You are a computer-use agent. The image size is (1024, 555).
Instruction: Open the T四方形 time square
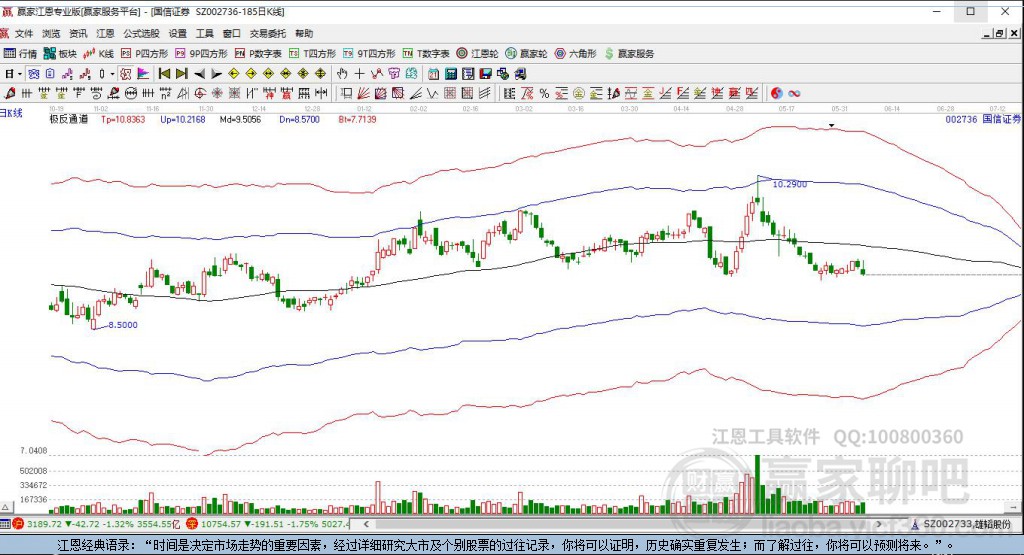point(312,54)
